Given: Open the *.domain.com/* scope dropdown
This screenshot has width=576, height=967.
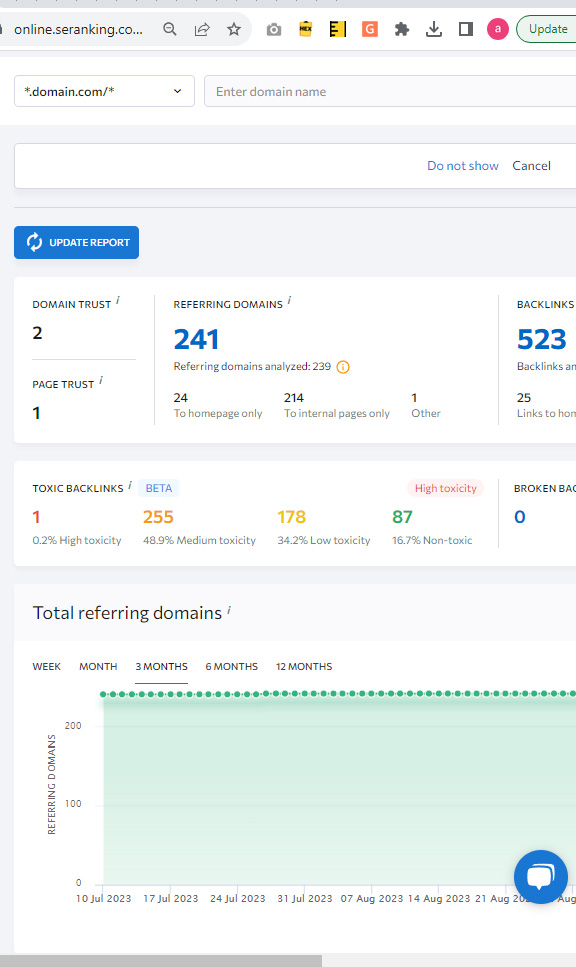Looking at the screenshot, I should (104, 91).
